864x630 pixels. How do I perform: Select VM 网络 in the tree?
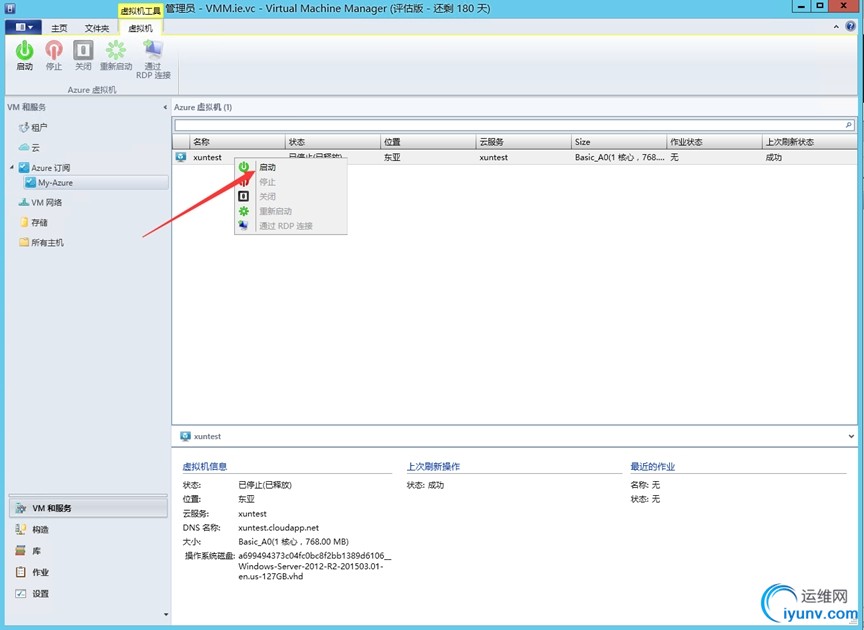40,202
